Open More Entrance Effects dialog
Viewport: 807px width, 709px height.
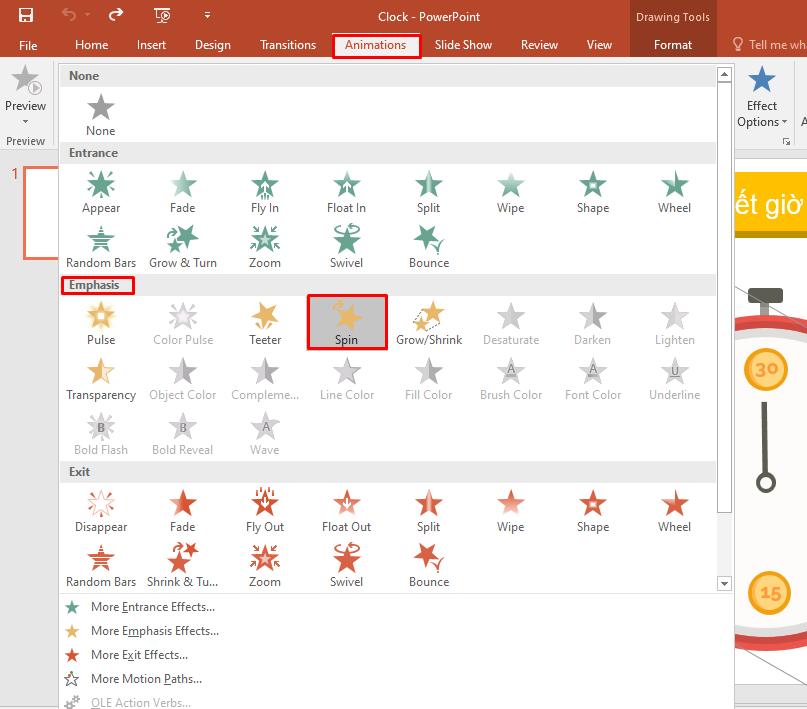pyautogui.click(x=153, y=607)
